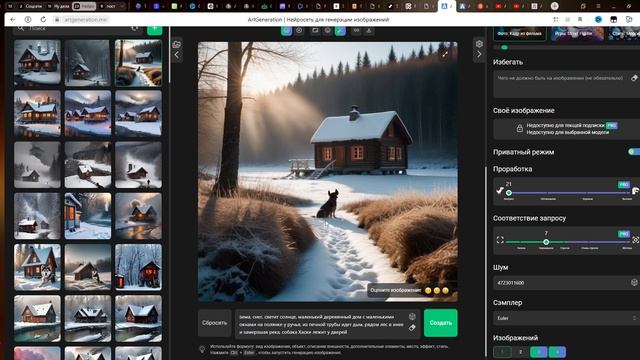640x360 pixels.
Task: Click the lightbulb hint icon below the prompt
Action: pos(202,349)
